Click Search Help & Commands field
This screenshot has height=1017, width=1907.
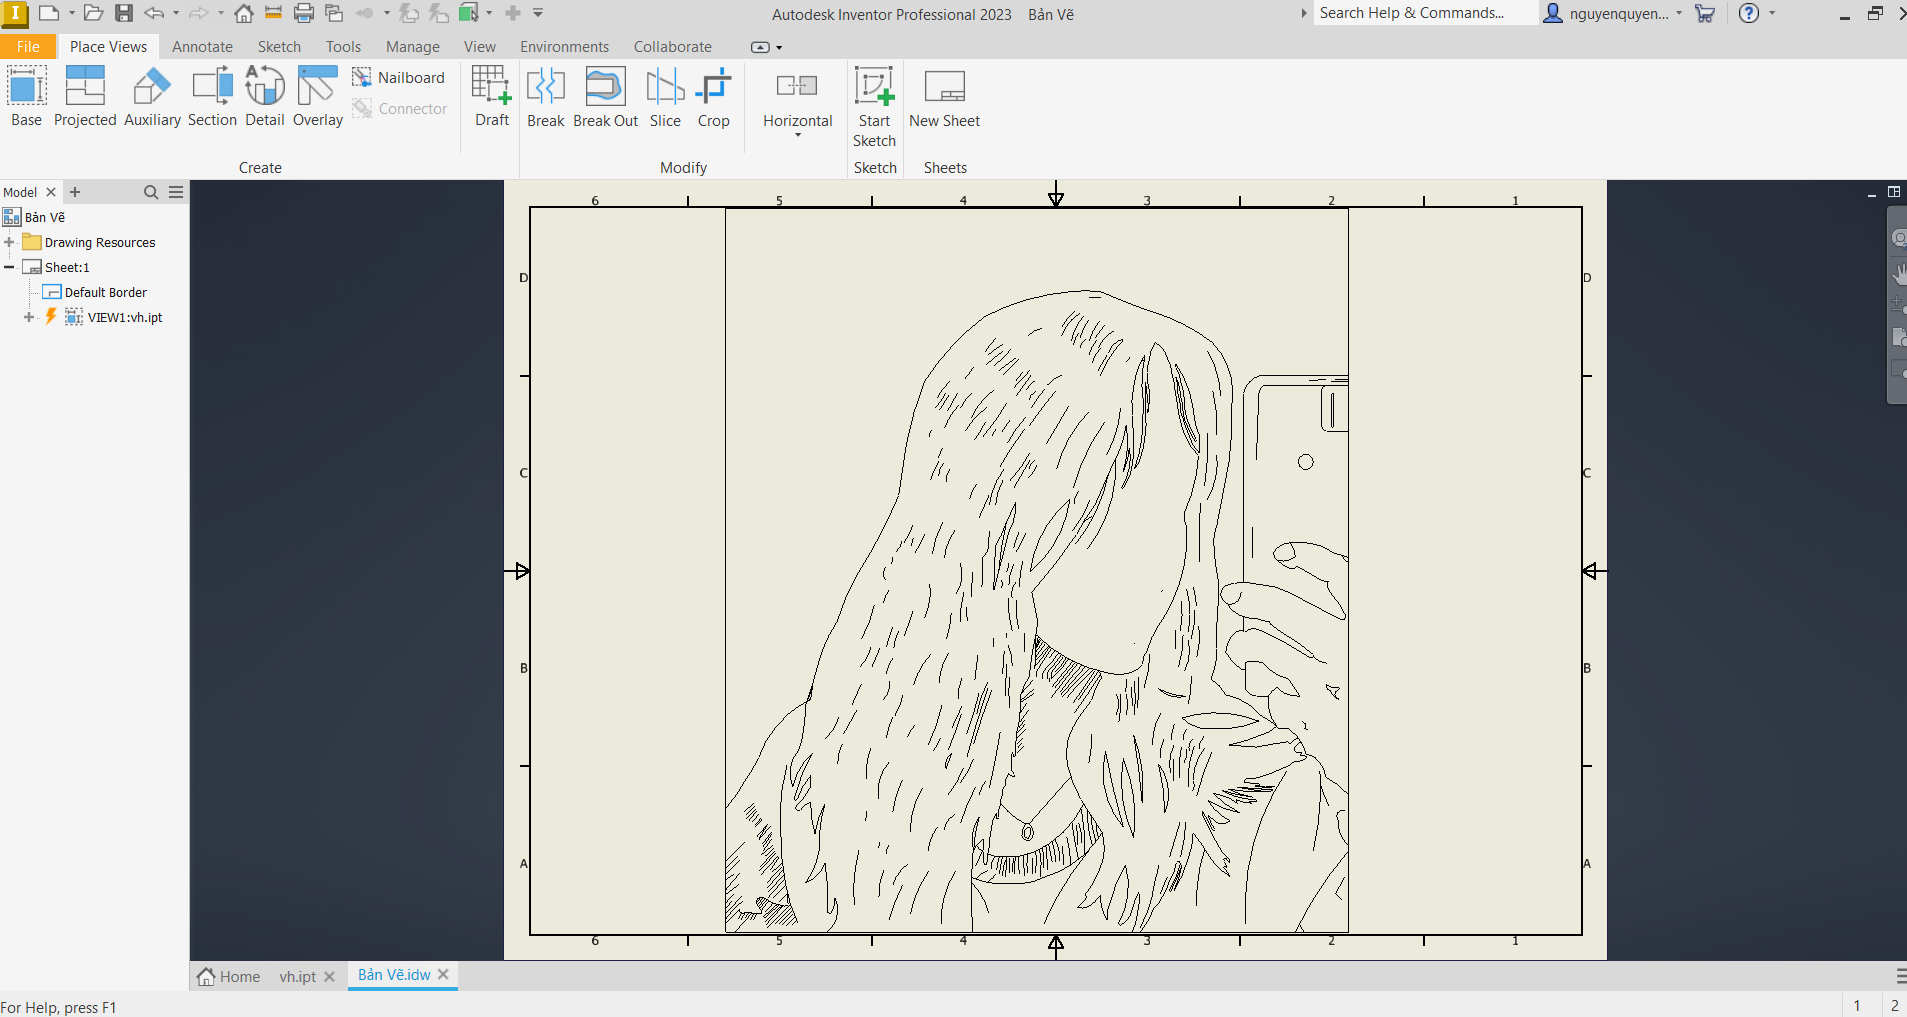(x=1424, y=13)
